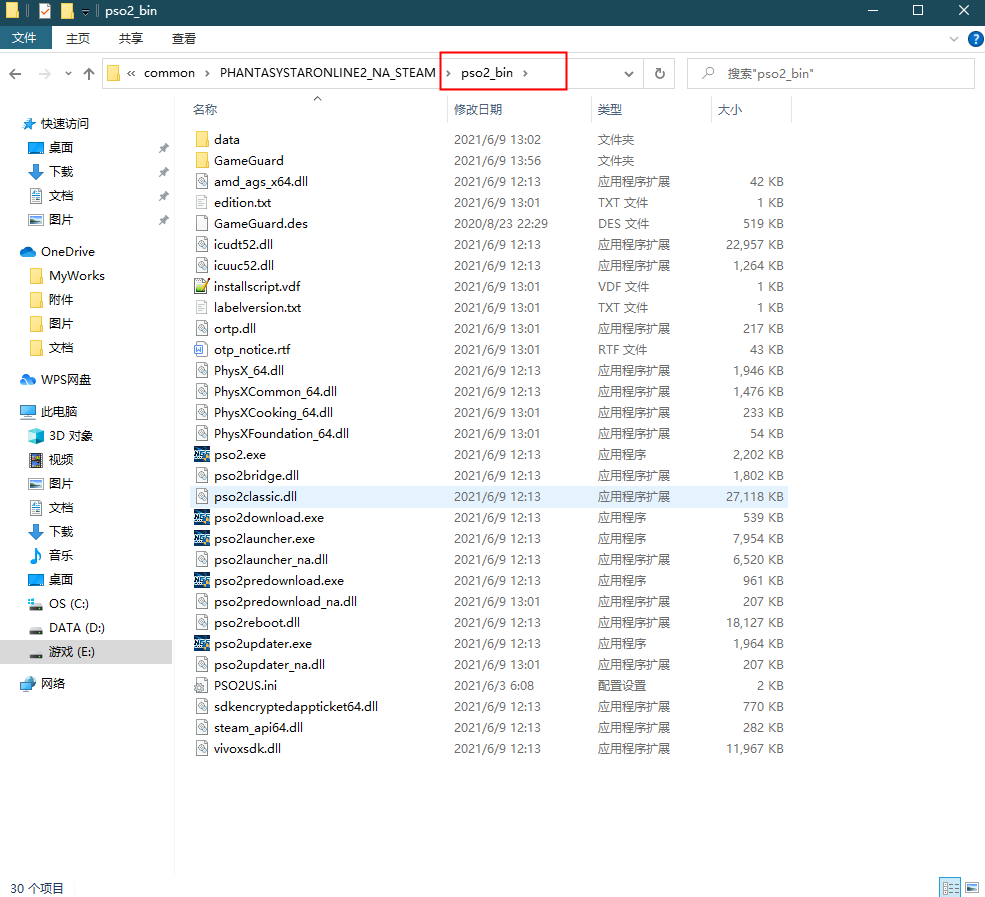Screen dimensions: 985x897
Task: Select the amd_ags_x64.dll file icon
Action: (202, 182)
